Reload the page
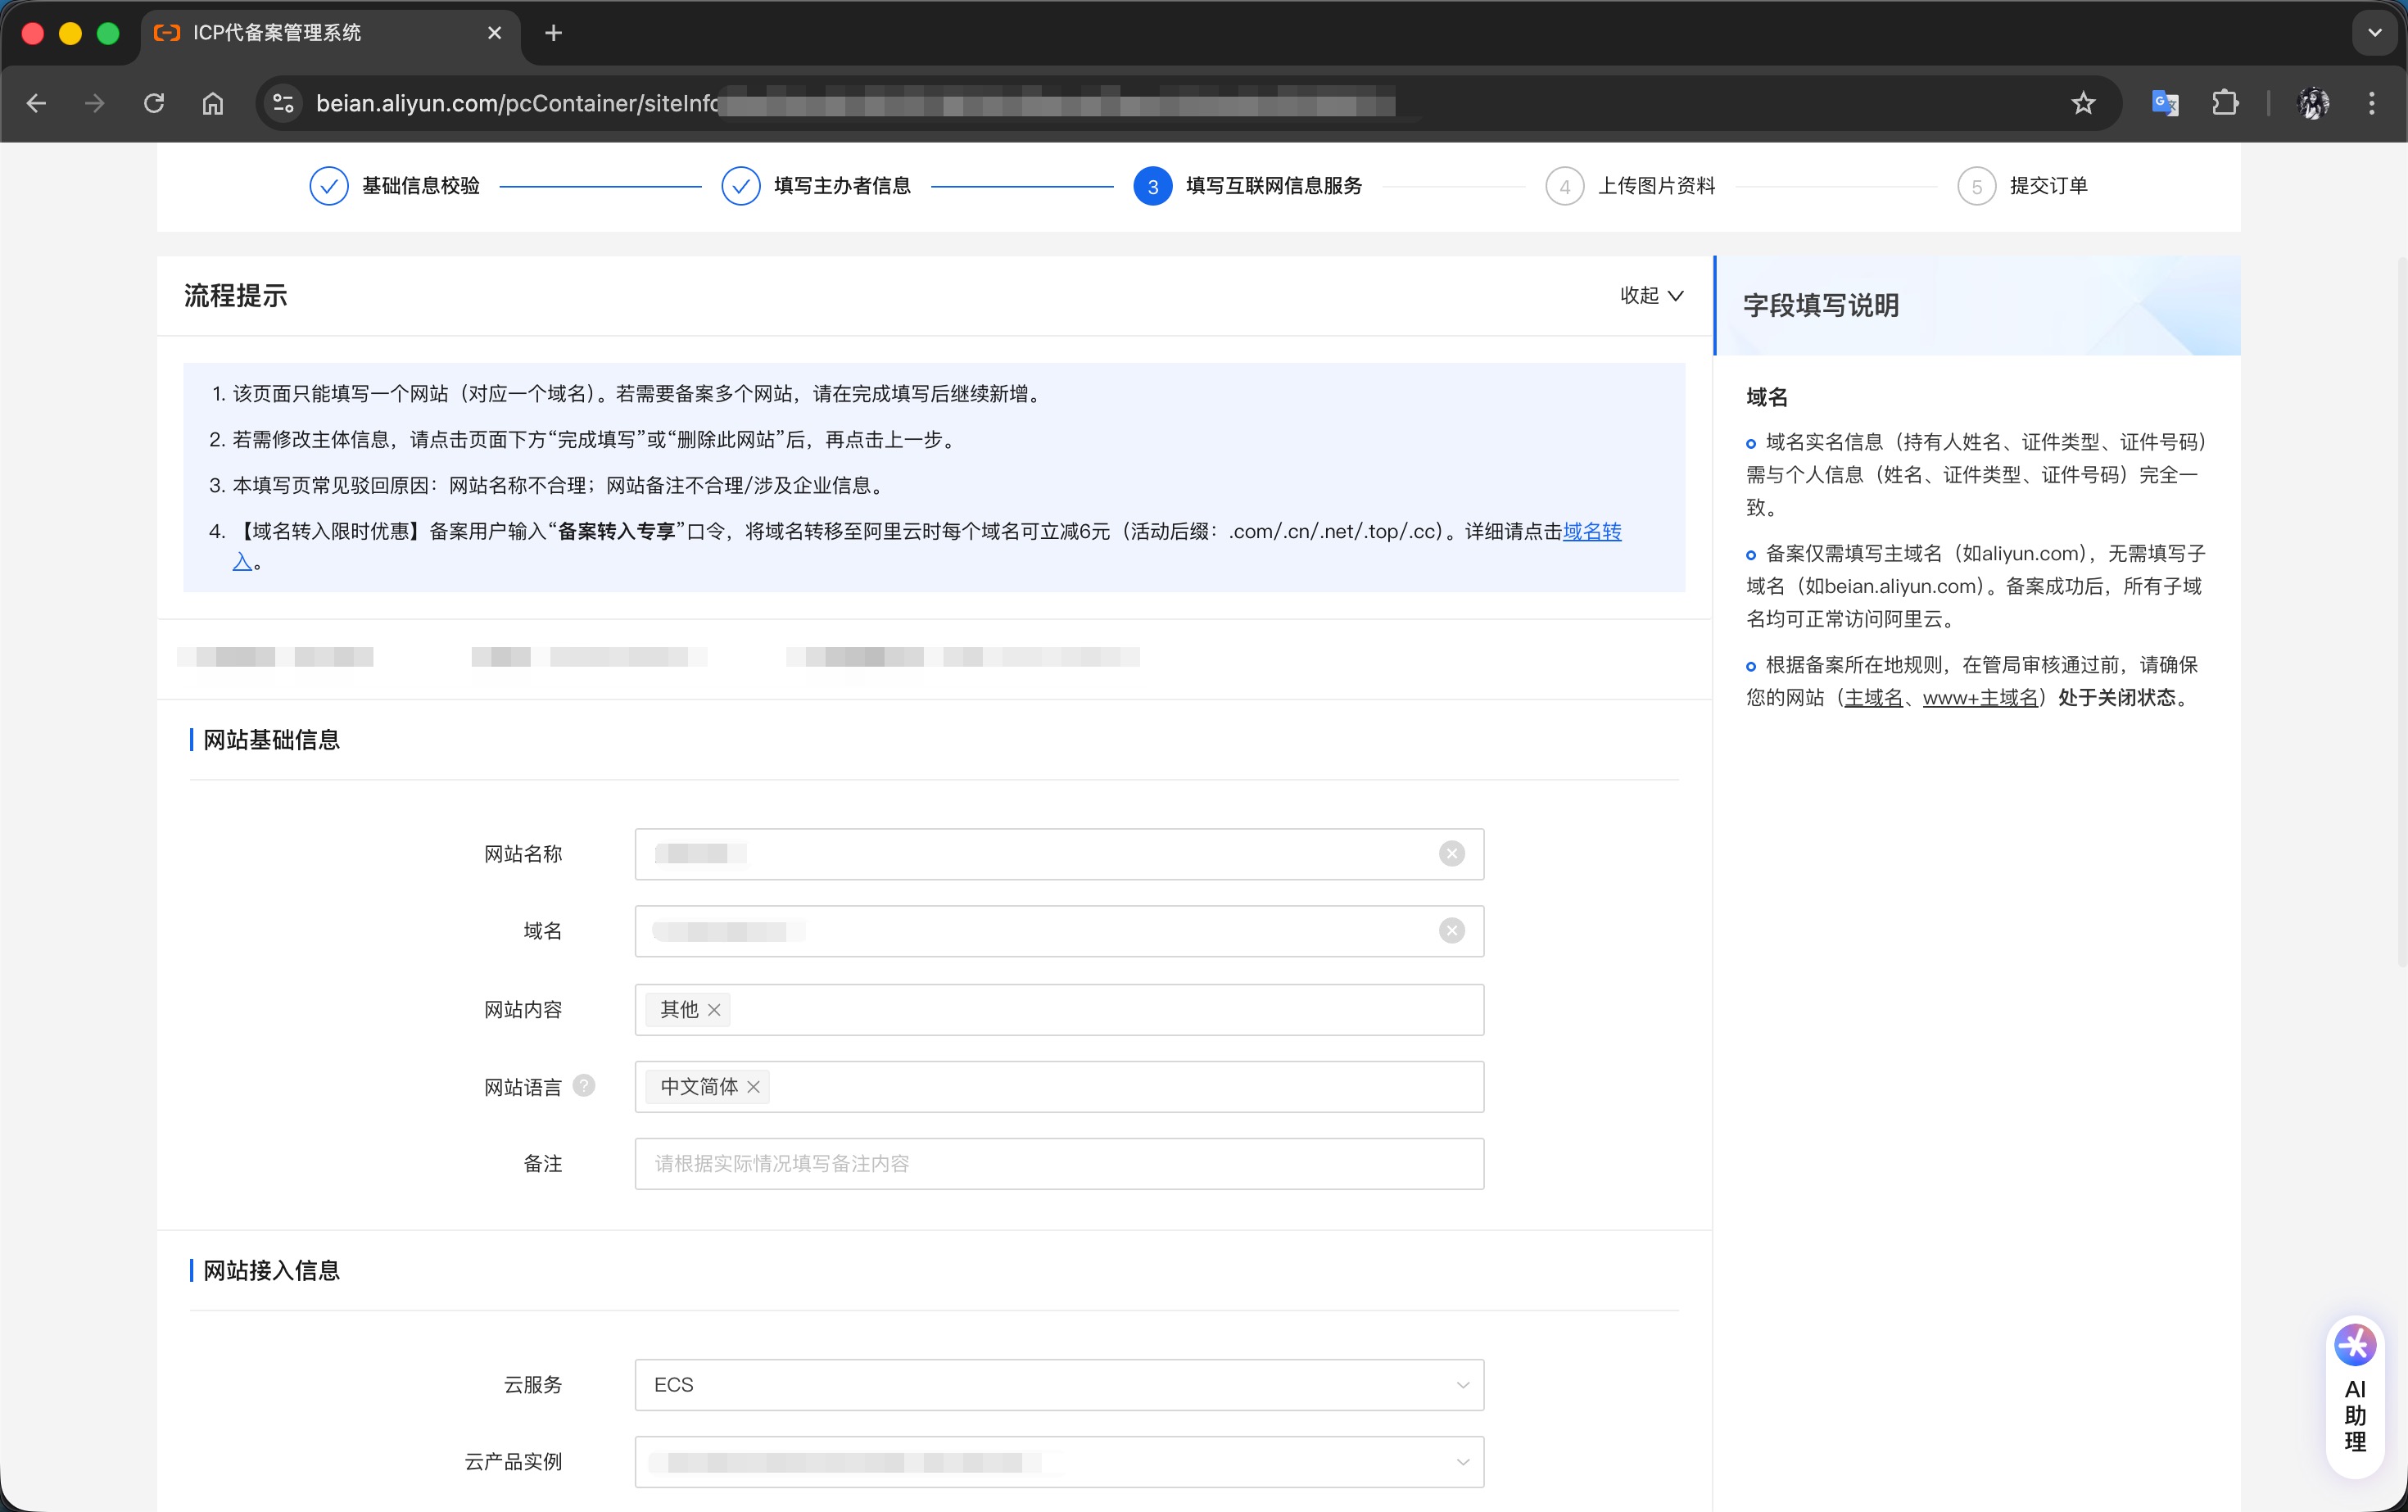Image resolution: width=2408 pixels, height=1512 pixels. tap(154, 103)
